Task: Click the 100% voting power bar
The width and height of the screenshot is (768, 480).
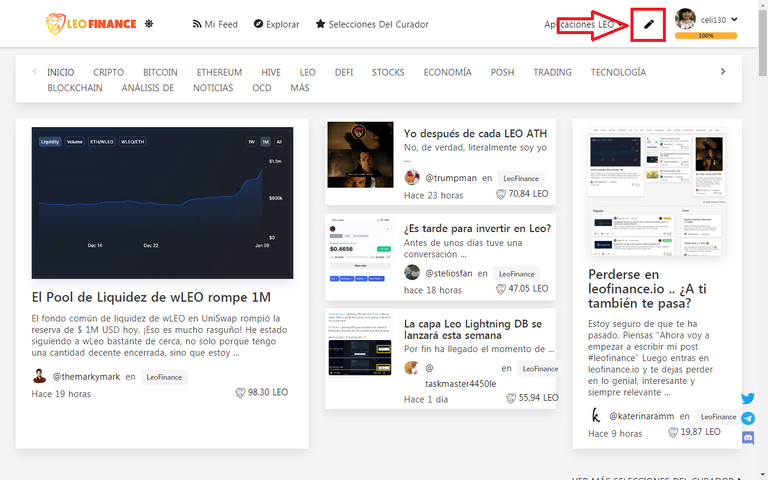Action: 706,36
